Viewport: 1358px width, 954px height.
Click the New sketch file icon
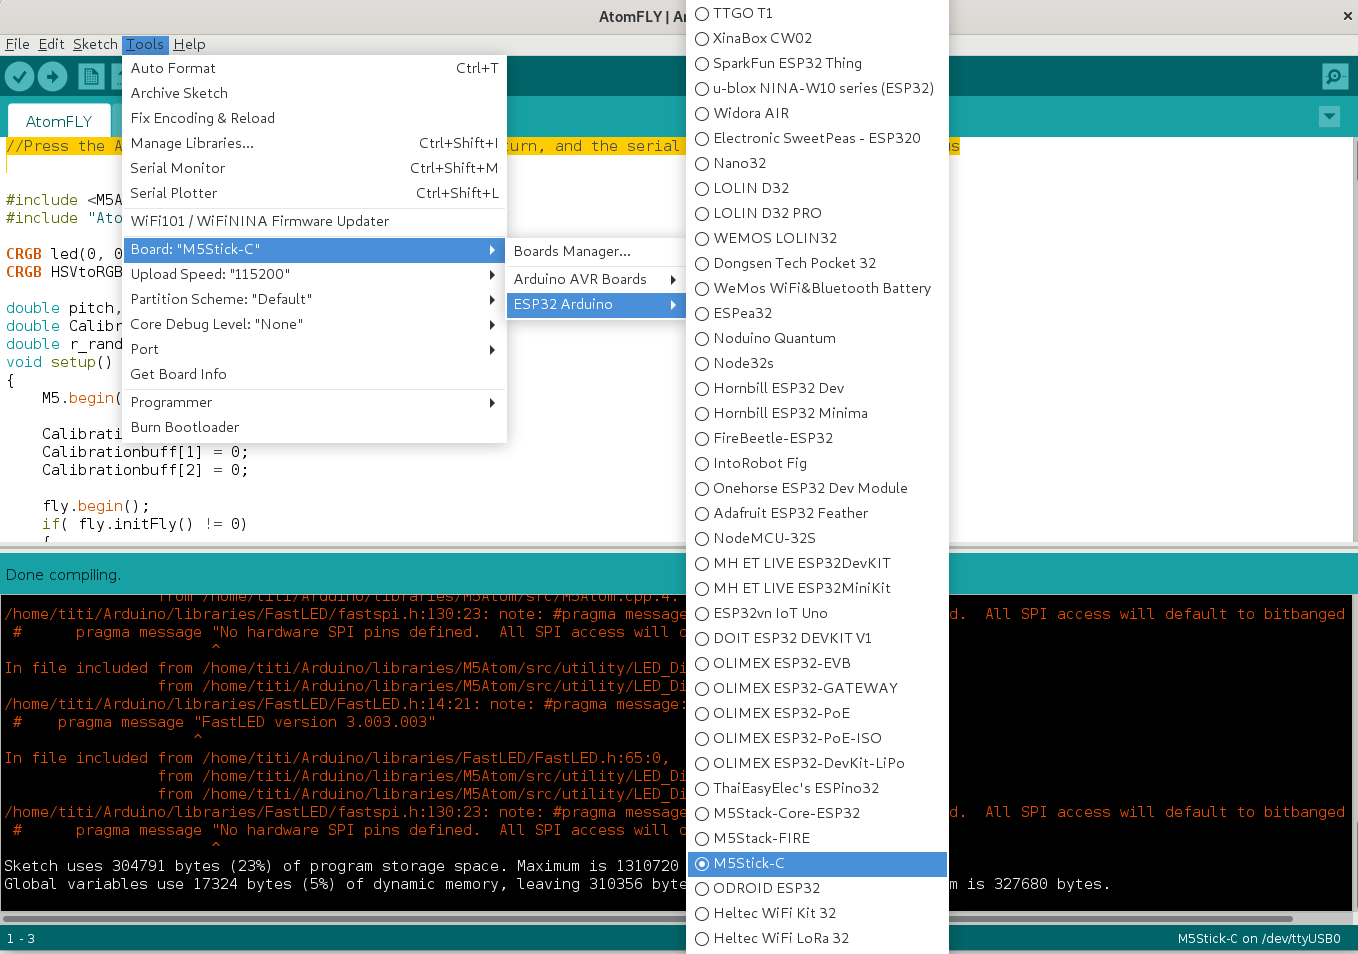coord(91,77)
